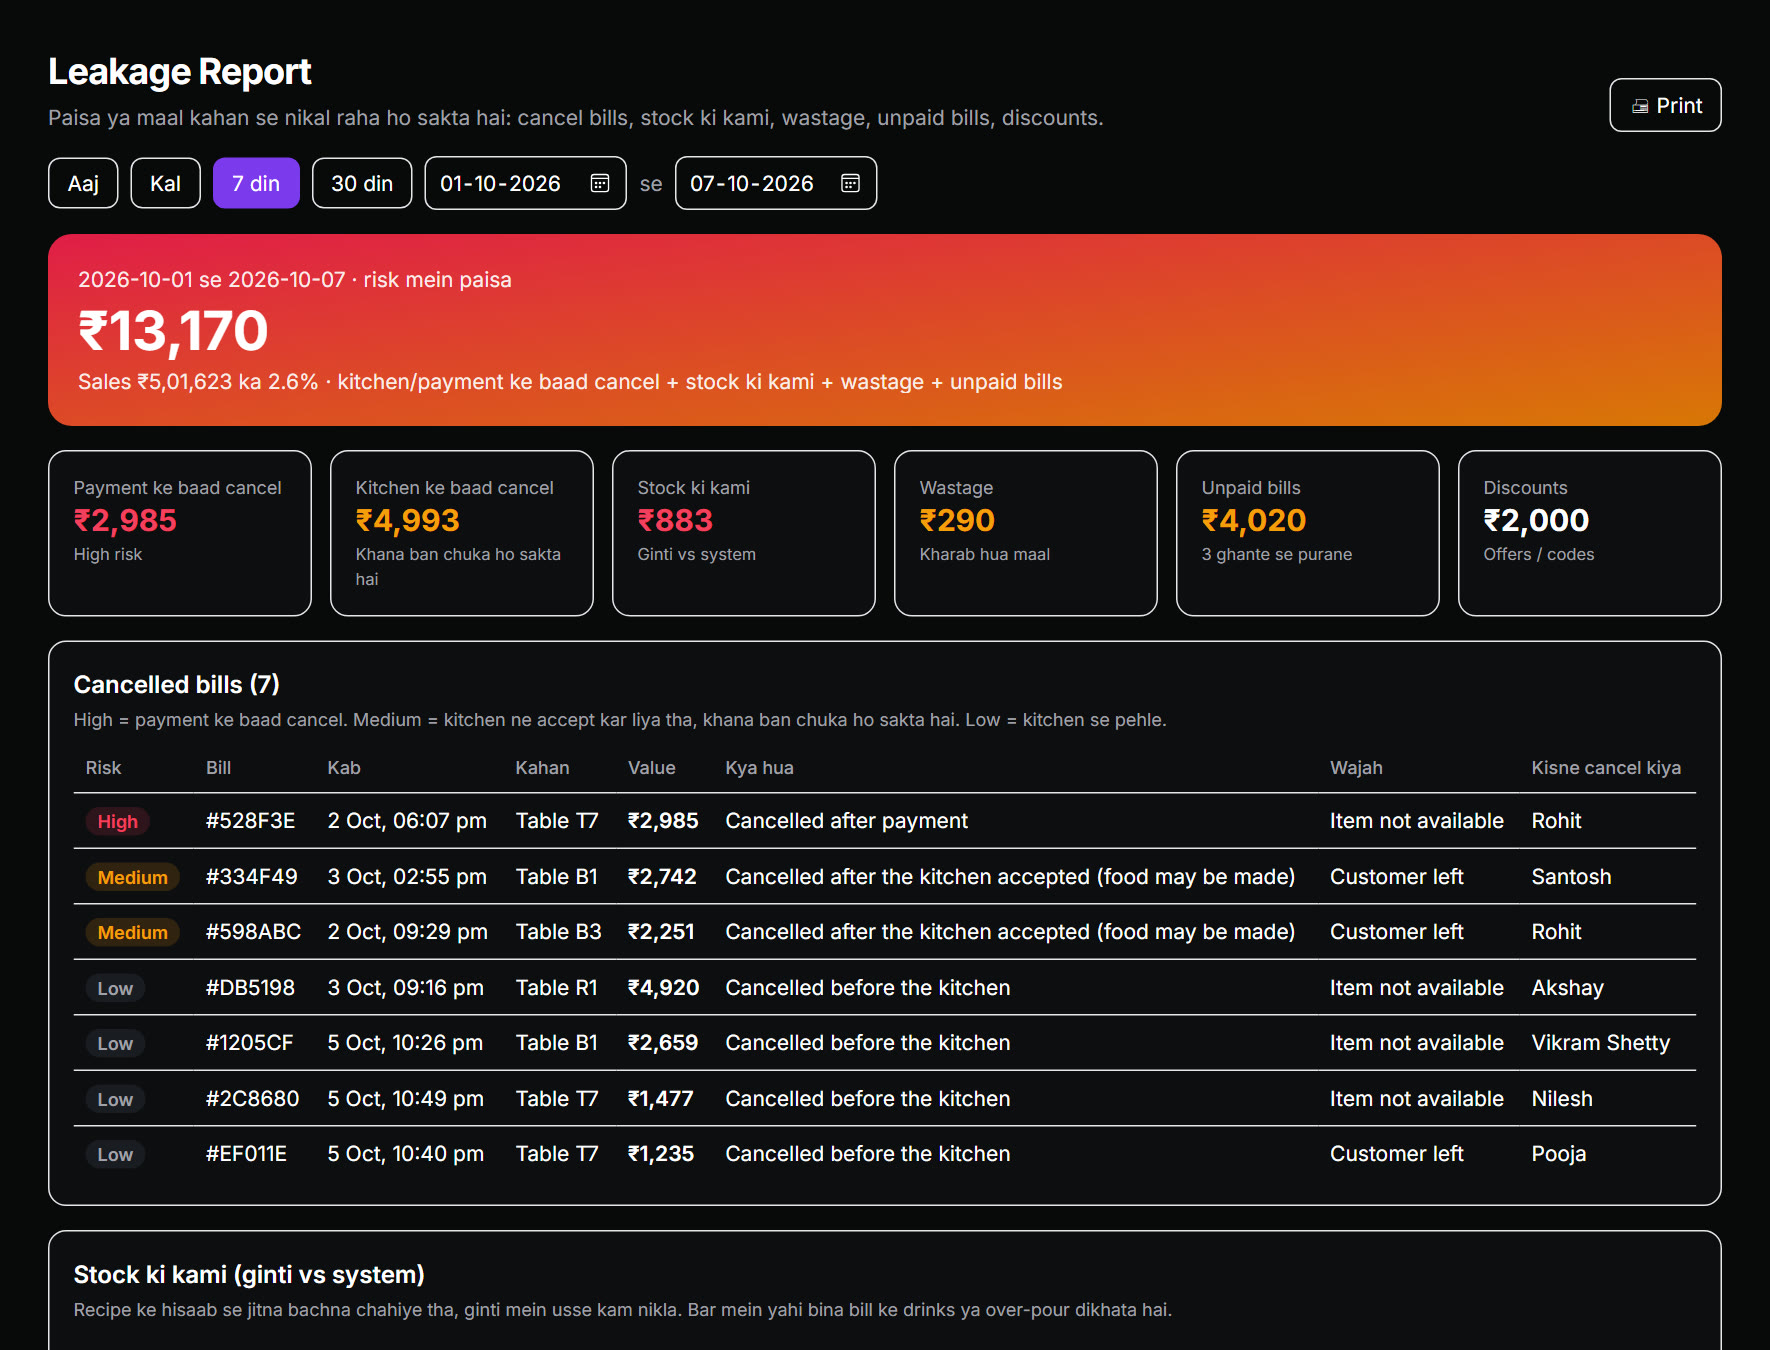The width and height of the screenshot is (1770, 1350).
Task: Open calendar picker on 07-10-2026 field
Action: point(850,183)
